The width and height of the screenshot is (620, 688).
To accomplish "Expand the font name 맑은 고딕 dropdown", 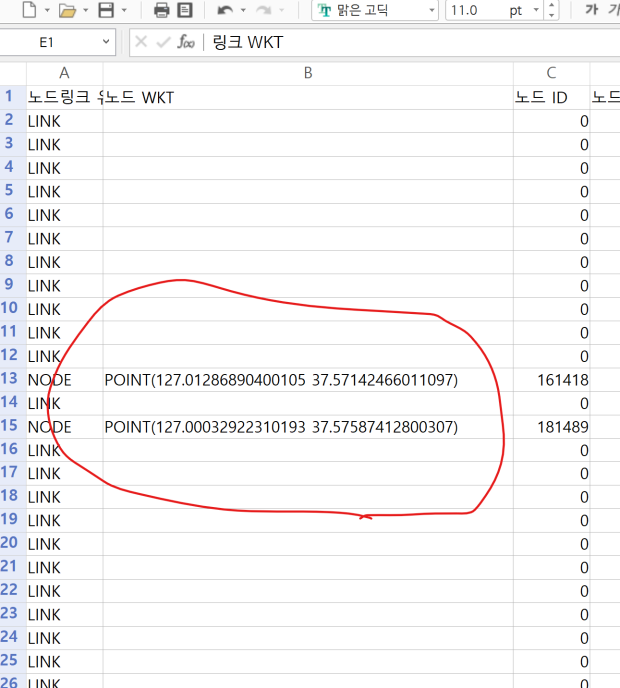I will (x=431, y=11).
